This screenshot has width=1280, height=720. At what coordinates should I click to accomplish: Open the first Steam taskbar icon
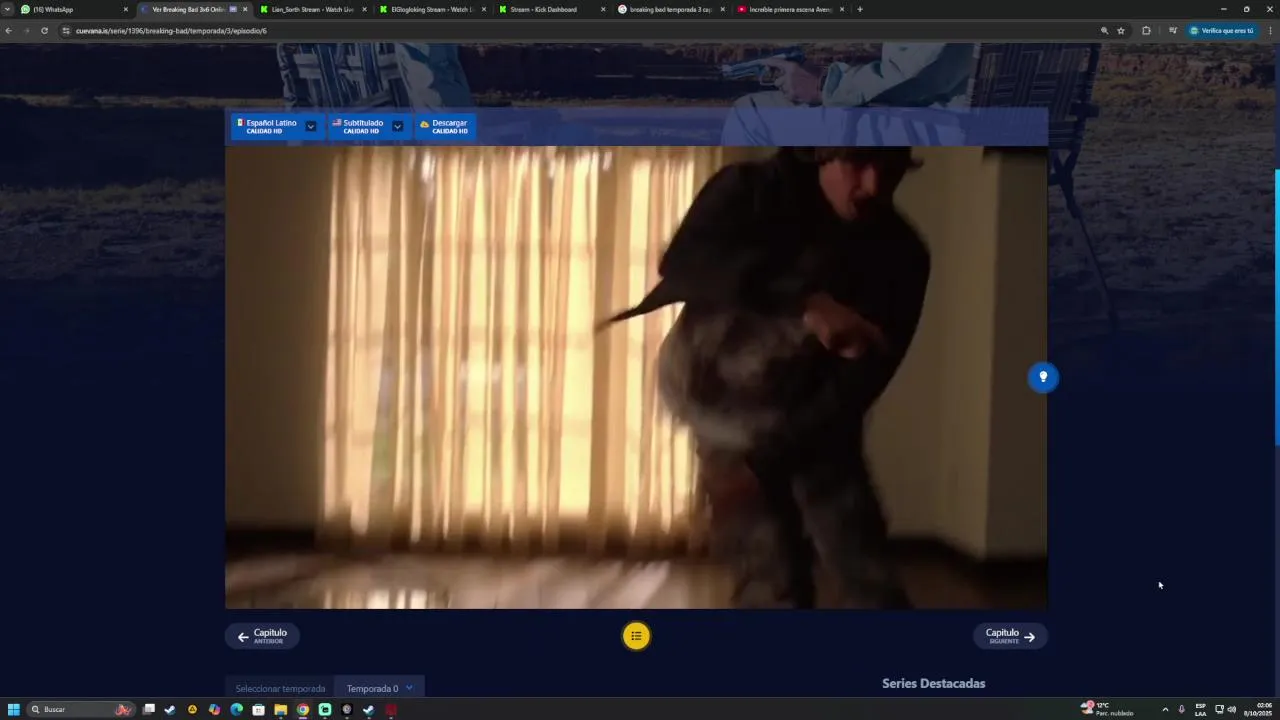click(170, 710)
